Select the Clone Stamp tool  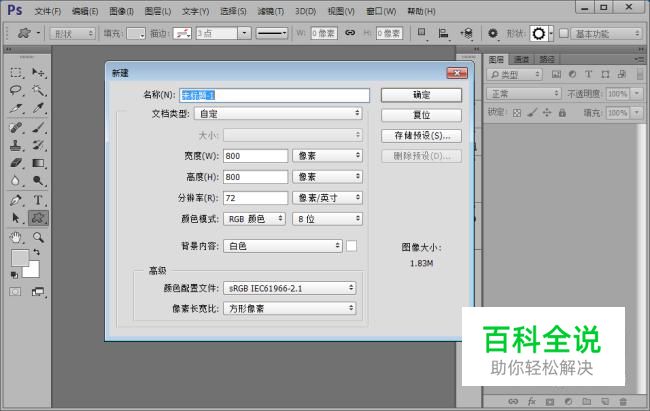[16, 145]
